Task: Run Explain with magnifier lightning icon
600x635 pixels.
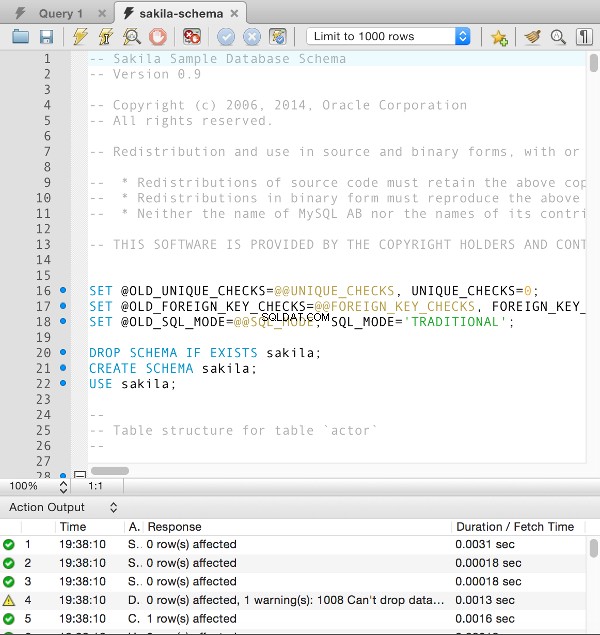Action: pos(132,37)
